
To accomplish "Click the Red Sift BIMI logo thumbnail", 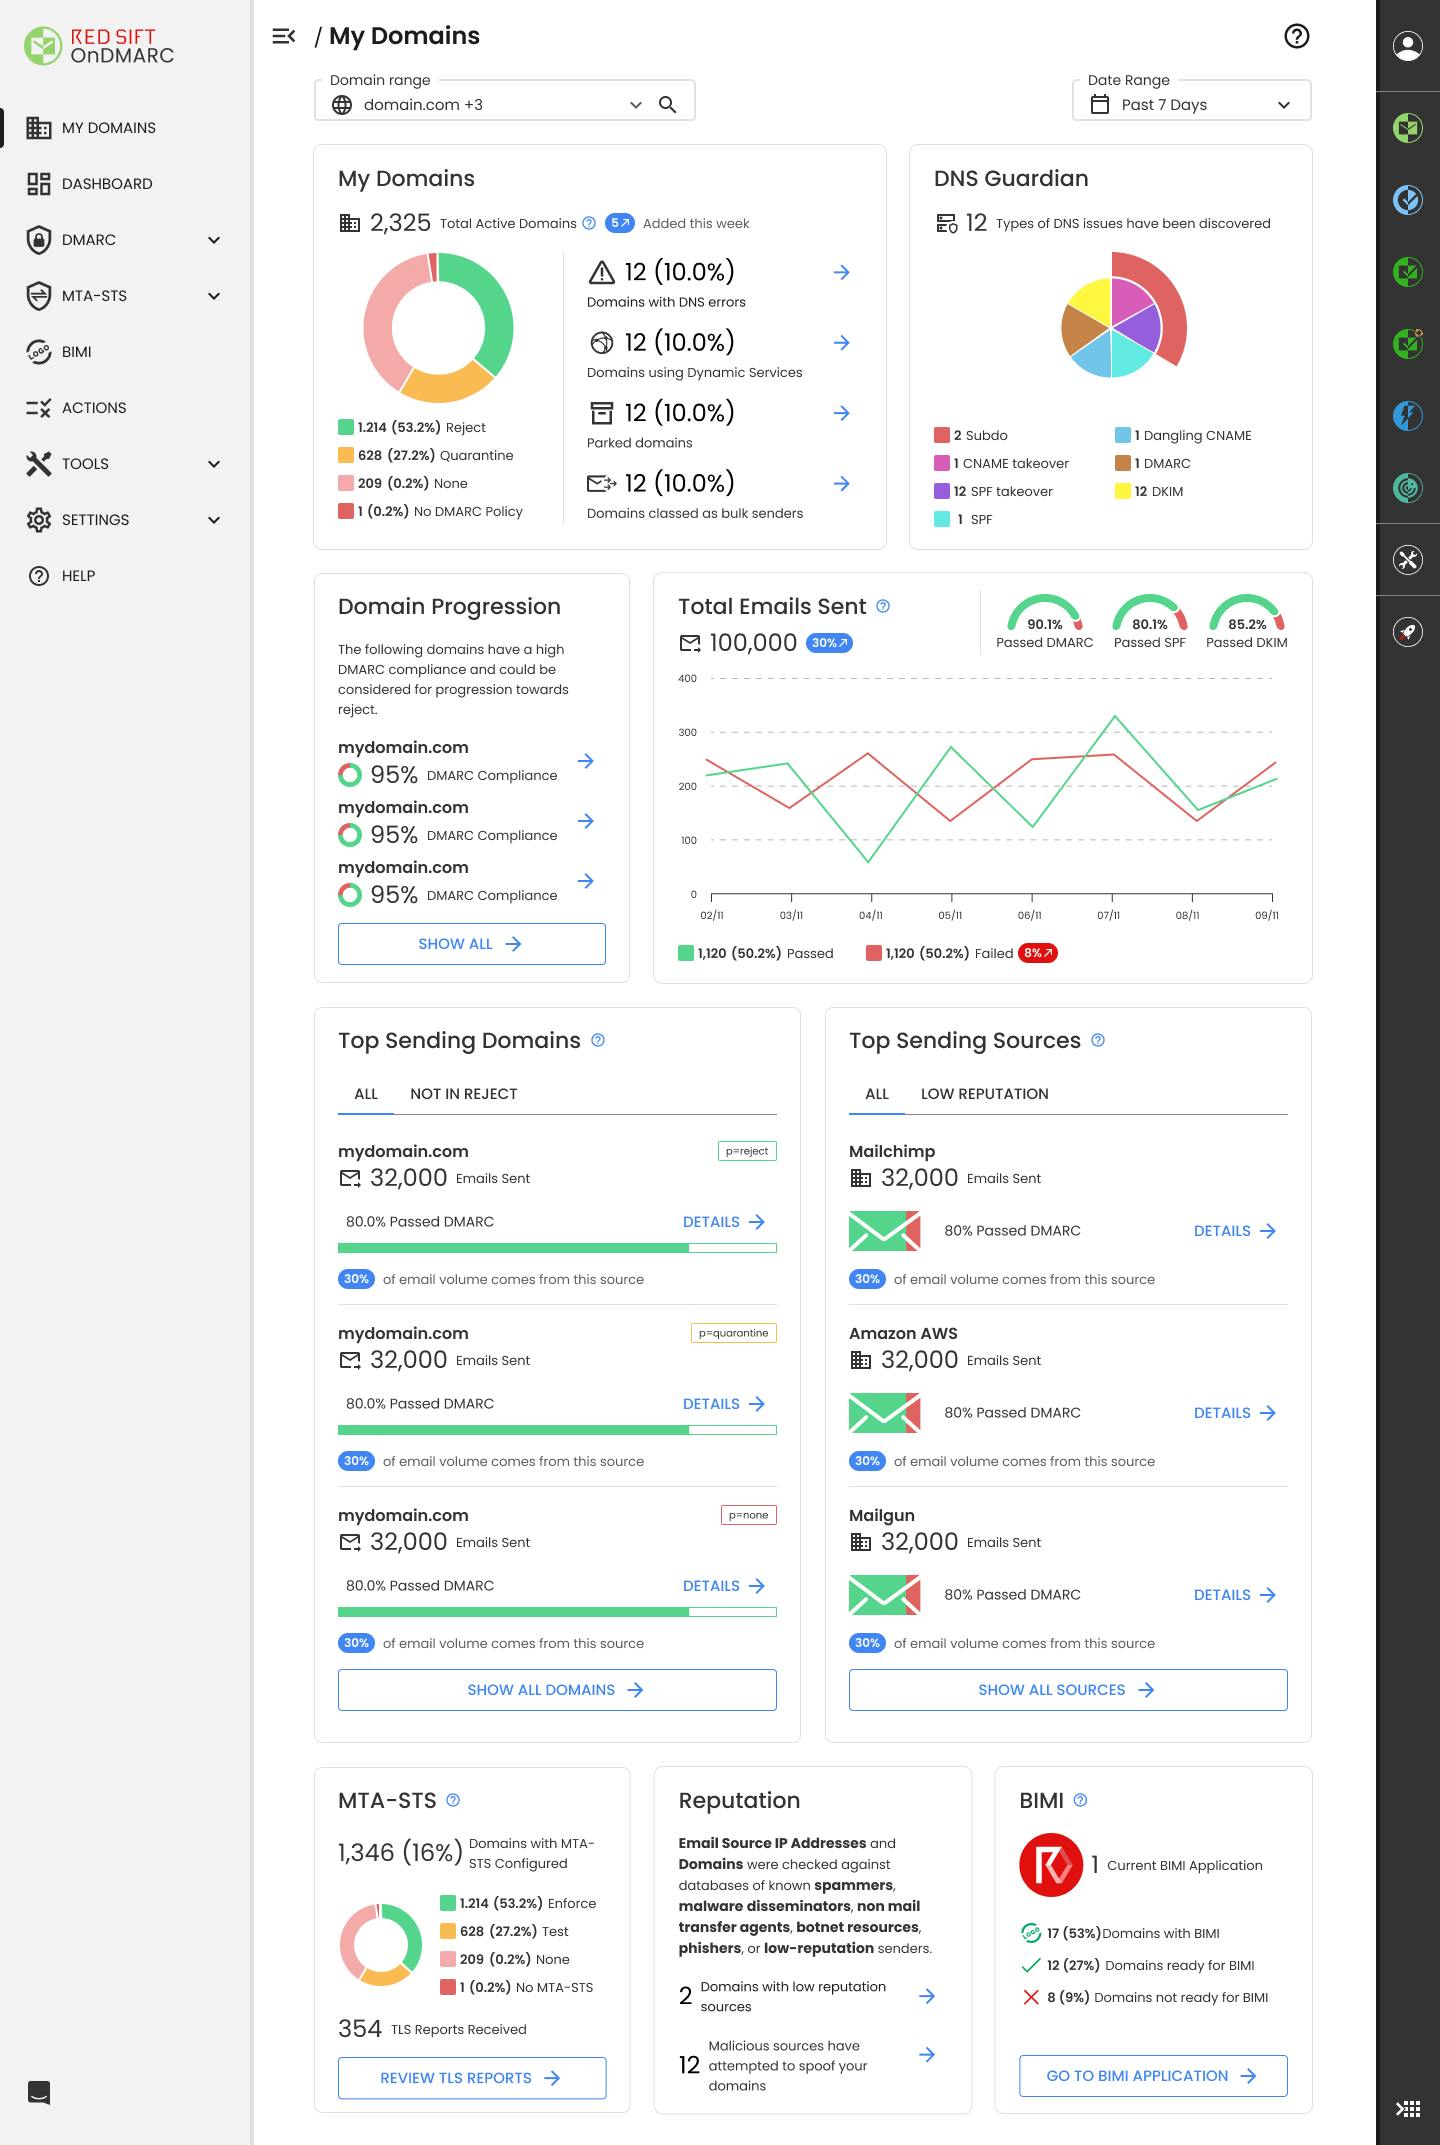I will (1051, 1865).
